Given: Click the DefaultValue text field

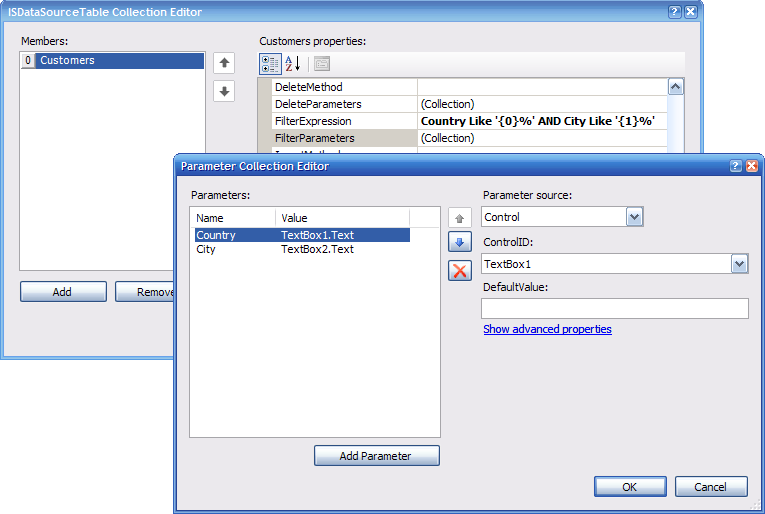Looking at the screenshot, I should pyautogui.click(x=615, y=308).
